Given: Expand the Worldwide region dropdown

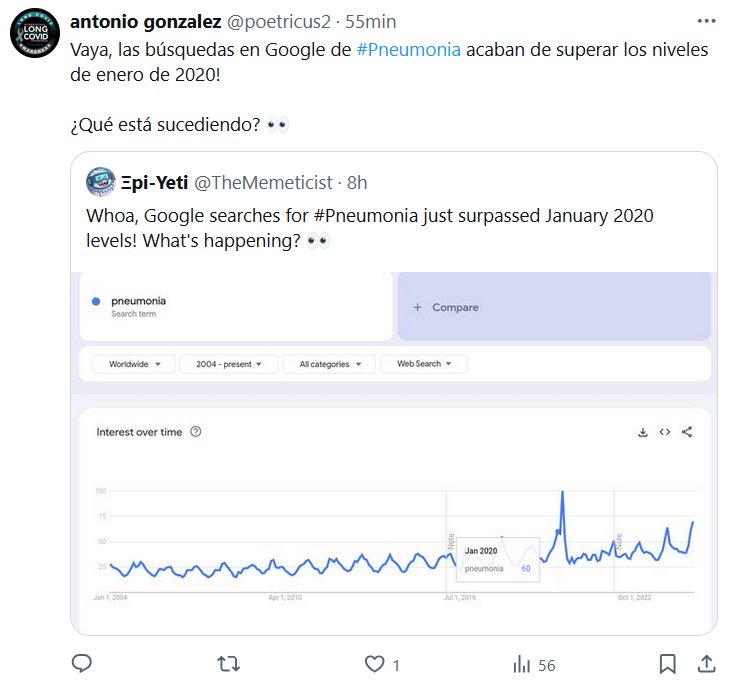Looking at the screenshot, I should point(134,364).
